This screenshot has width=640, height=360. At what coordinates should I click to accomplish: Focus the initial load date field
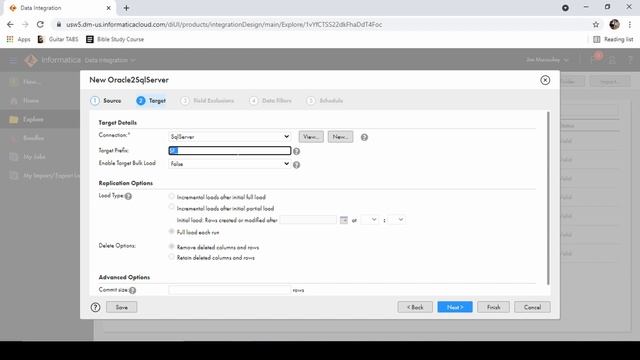[308, 220]
